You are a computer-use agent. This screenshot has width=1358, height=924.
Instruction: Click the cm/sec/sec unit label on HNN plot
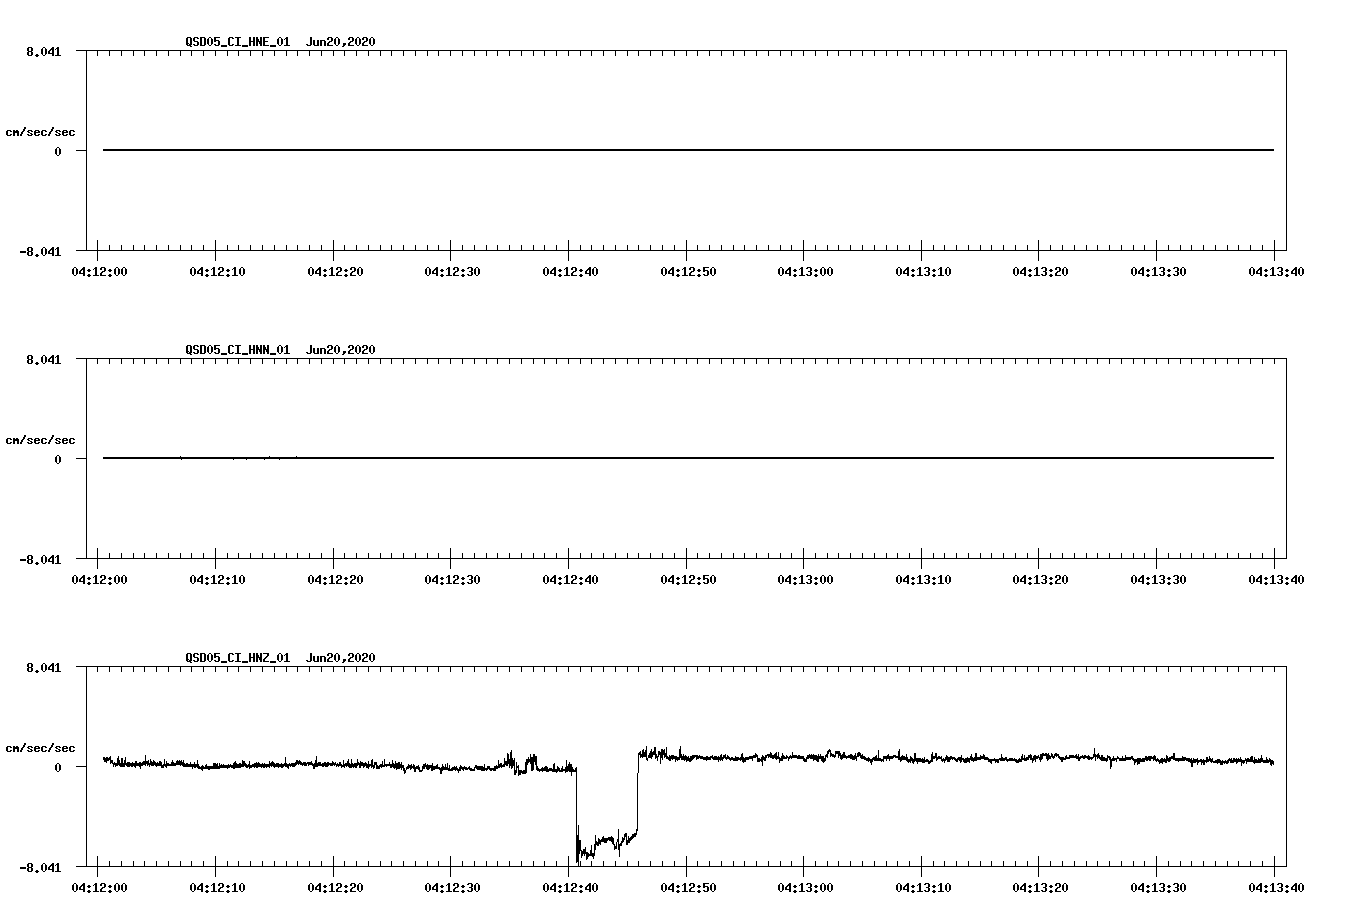tap(41, 440)
